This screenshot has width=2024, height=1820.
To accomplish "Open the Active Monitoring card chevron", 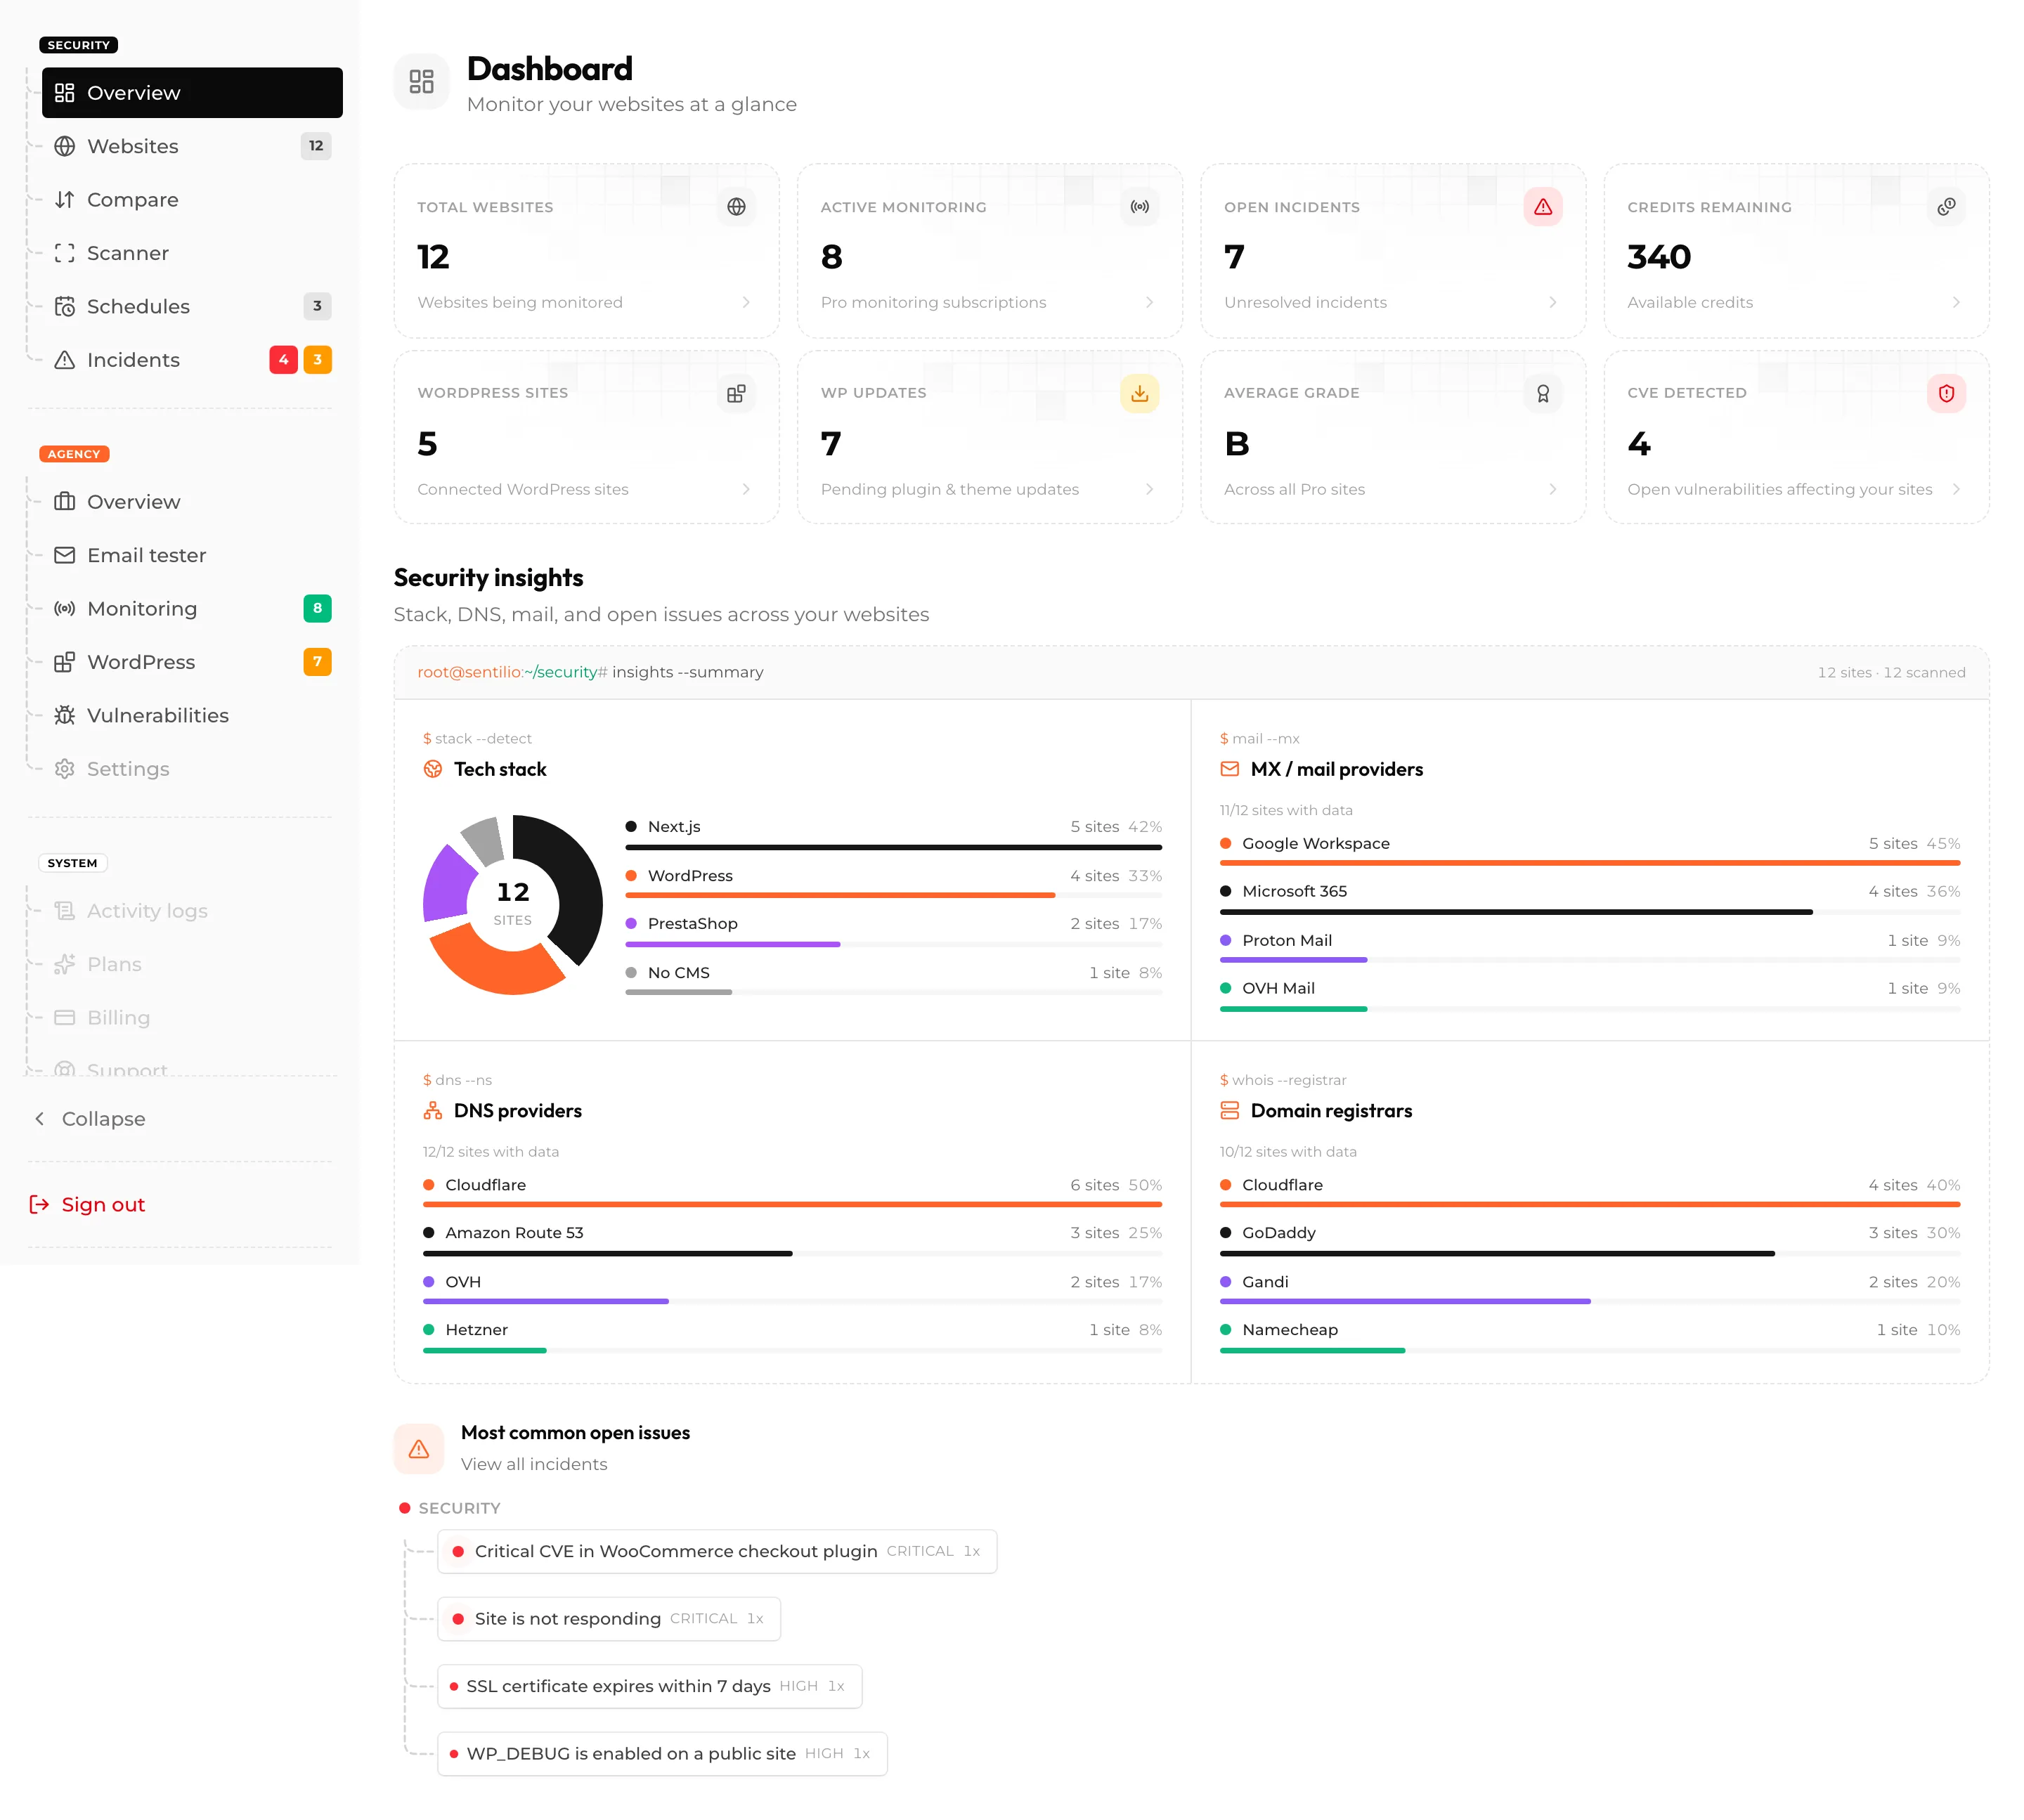I will 1149,302.
